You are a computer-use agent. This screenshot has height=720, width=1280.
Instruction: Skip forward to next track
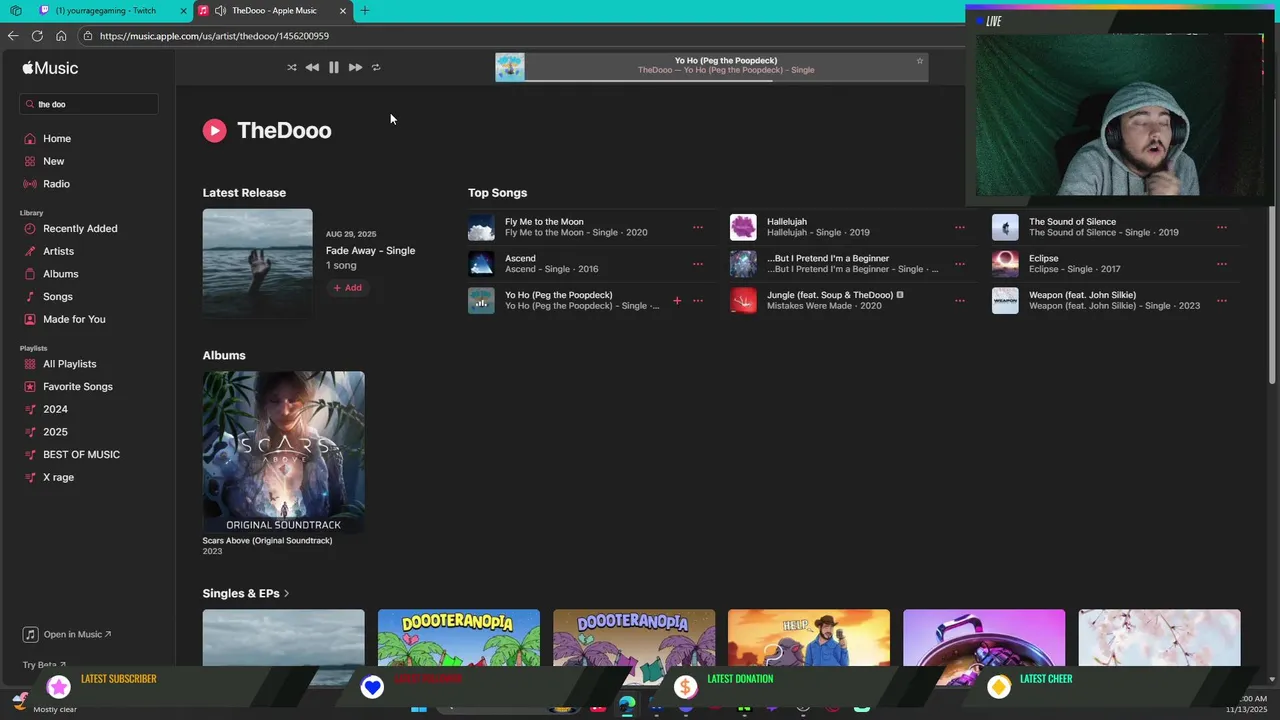[x=355, y=67]
